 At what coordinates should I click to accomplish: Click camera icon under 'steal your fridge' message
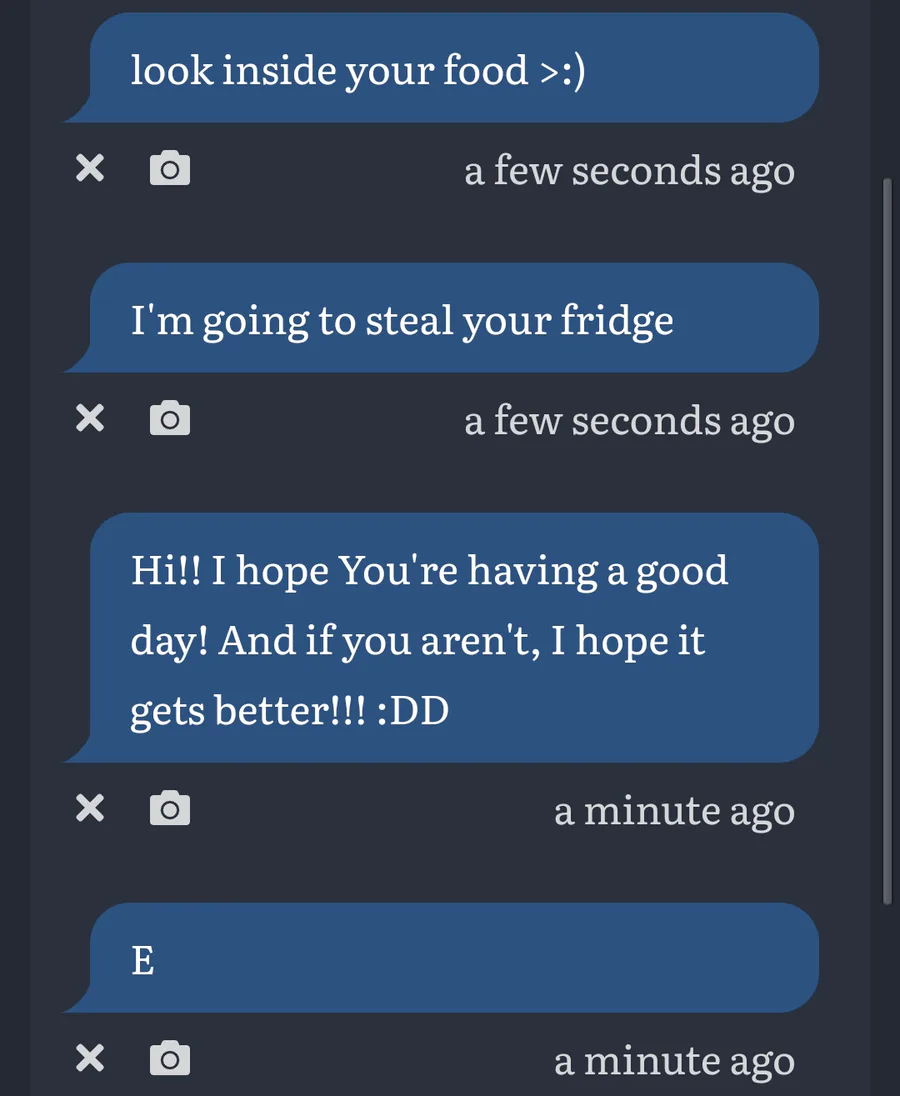pyautogui.click(x=170, y=418)
